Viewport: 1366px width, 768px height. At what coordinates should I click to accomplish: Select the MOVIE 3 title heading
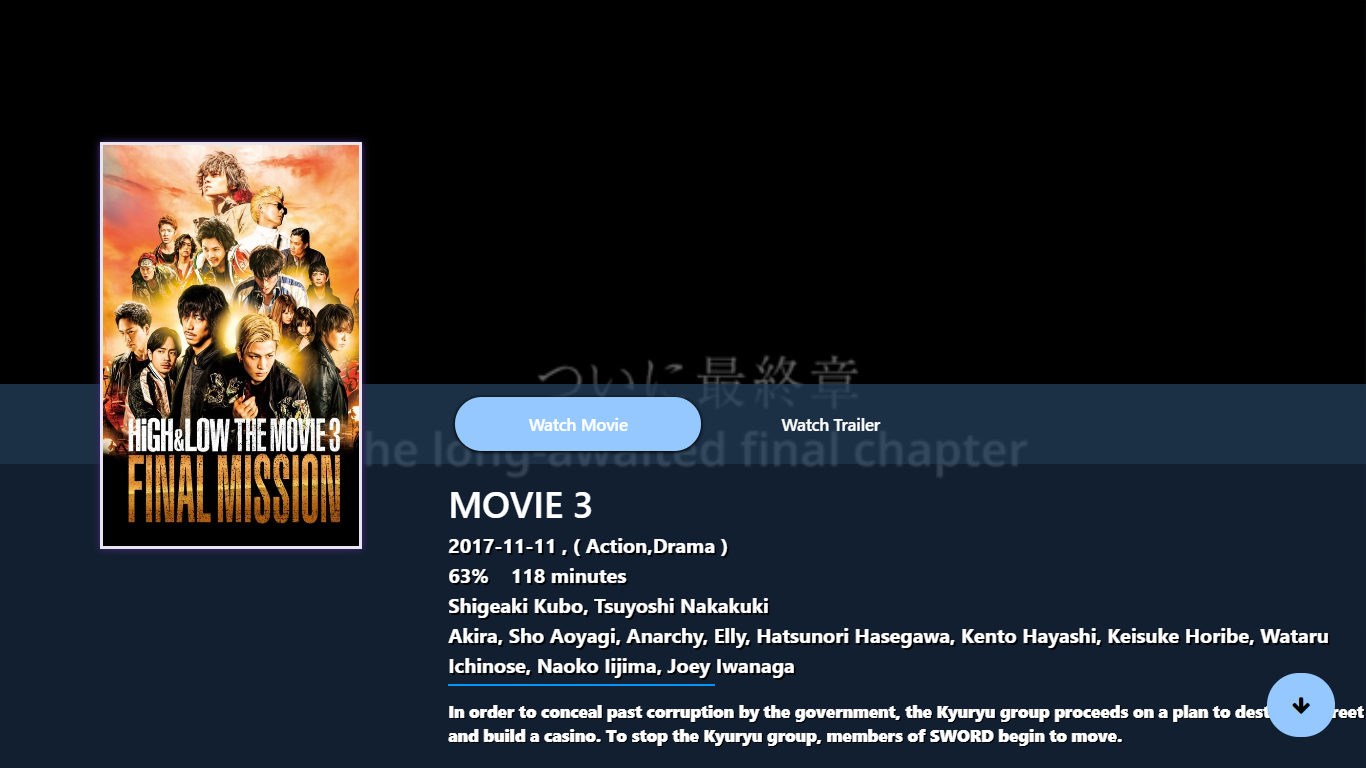tap(520, 505)
